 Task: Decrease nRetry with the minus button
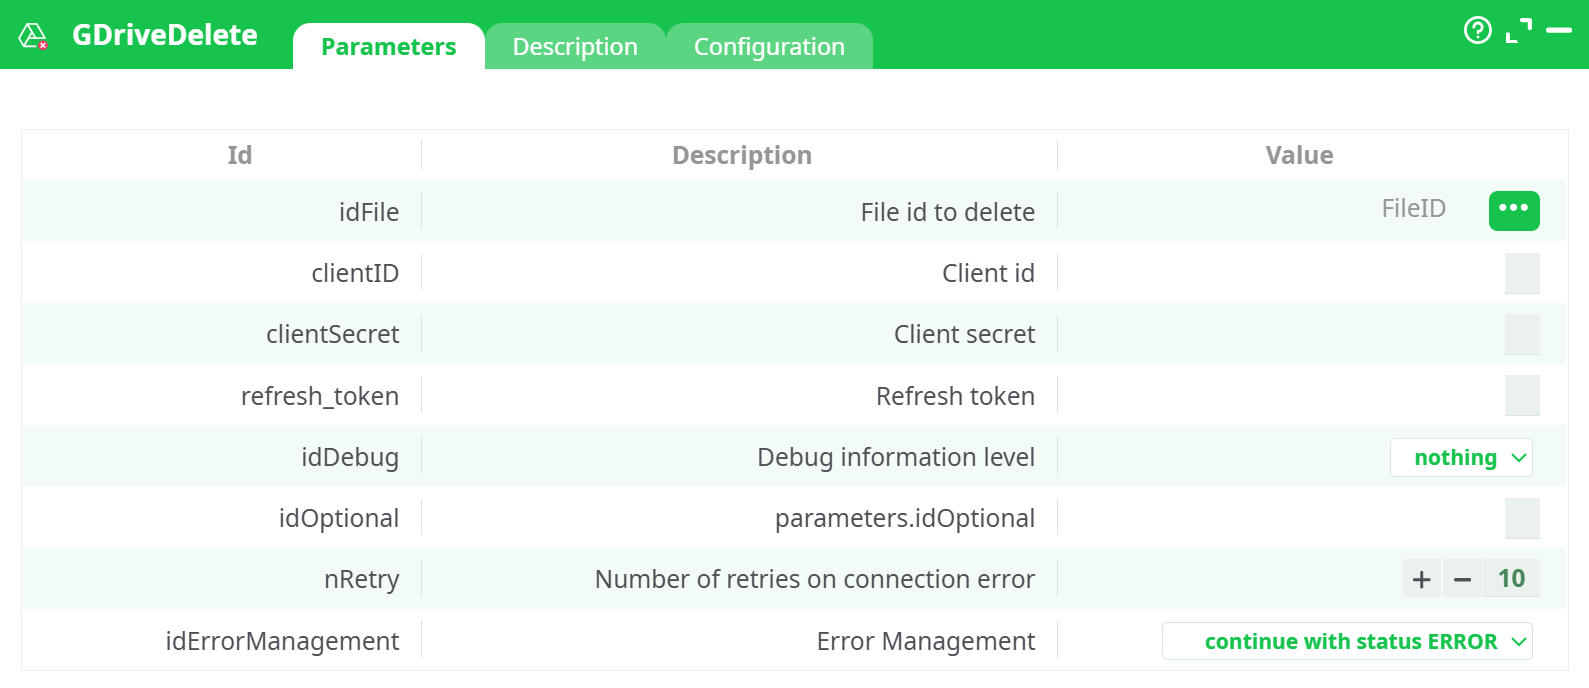pyautogui.click(x=1462, y=579)
